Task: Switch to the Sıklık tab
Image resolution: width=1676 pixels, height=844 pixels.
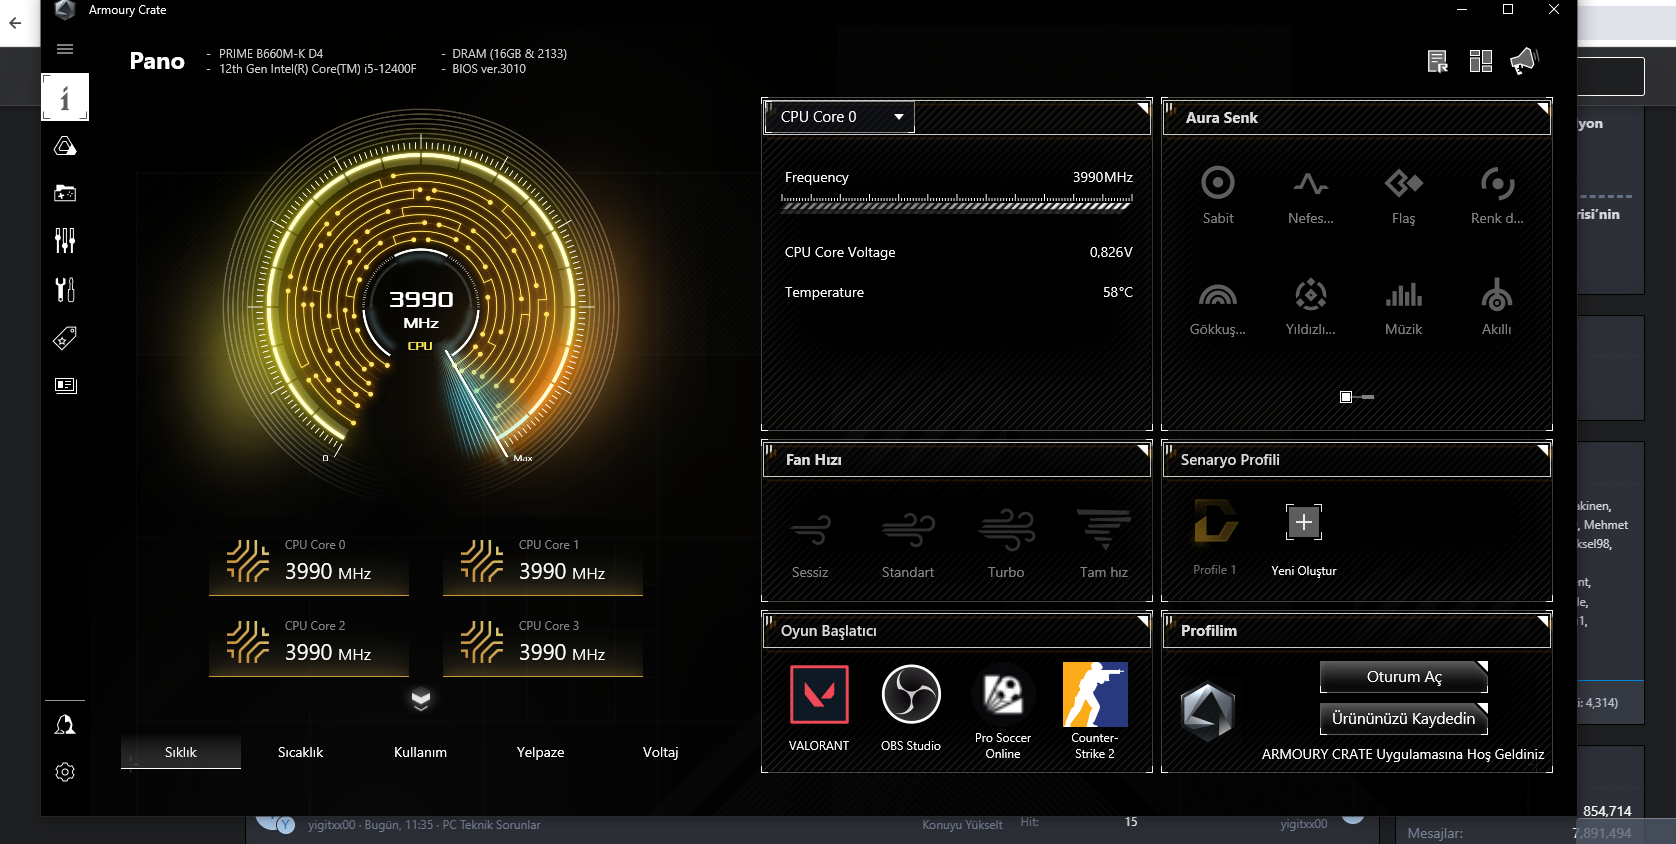Action: [181, 752]
